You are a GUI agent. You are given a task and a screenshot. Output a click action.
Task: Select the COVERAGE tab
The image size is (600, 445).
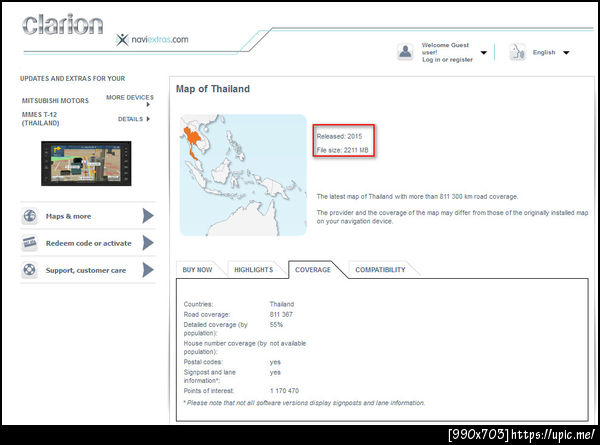coord(313,270)
